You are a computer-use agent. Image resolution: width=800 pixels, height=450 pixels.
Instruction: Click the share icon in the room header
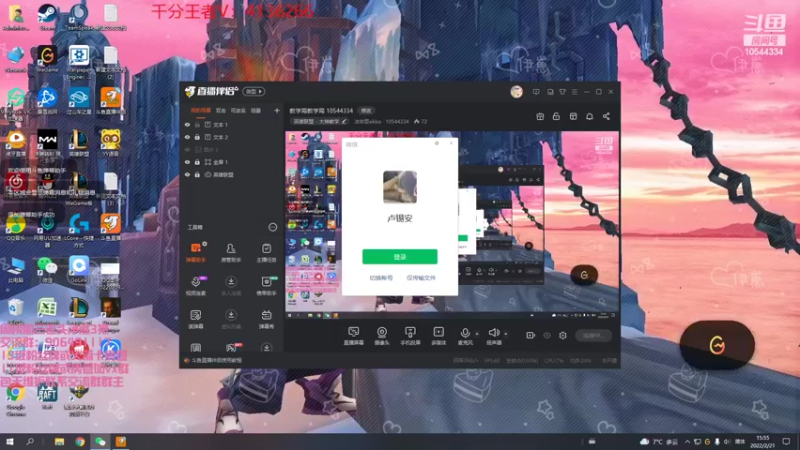(x=606, y=116)
